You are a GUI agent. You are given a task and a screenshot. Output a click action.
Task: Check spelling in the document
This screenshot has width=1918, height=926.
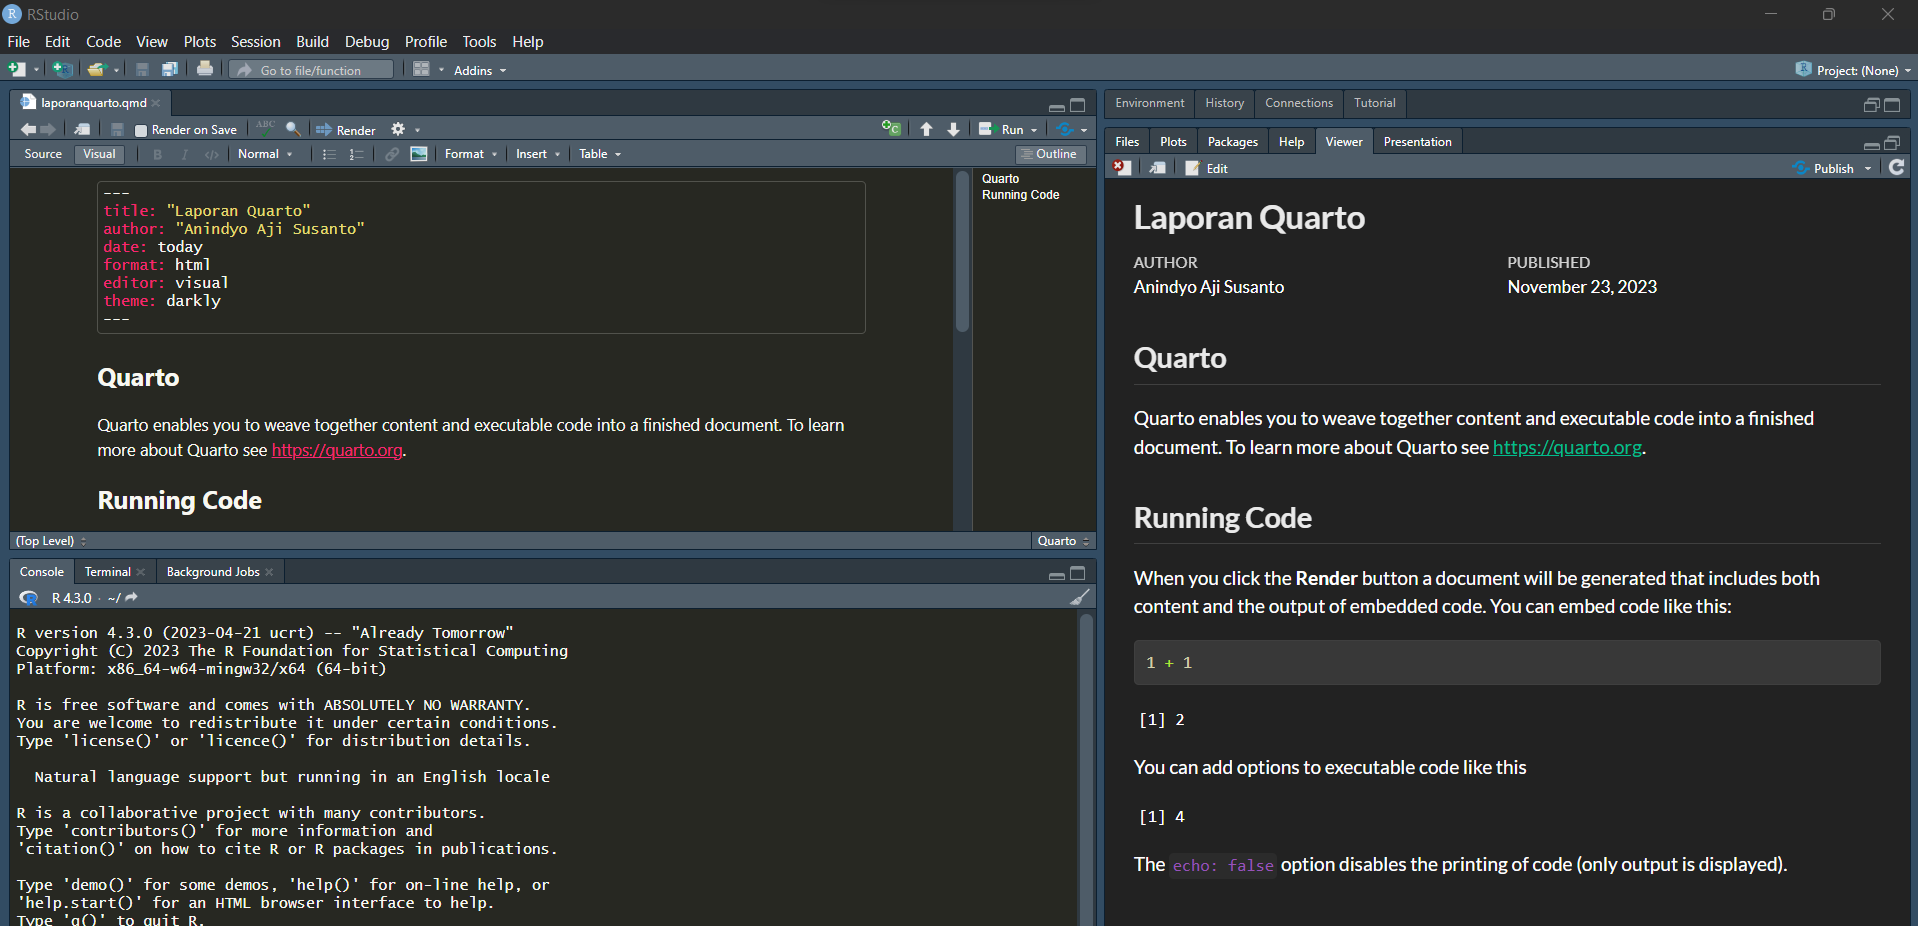click(266, 128)
